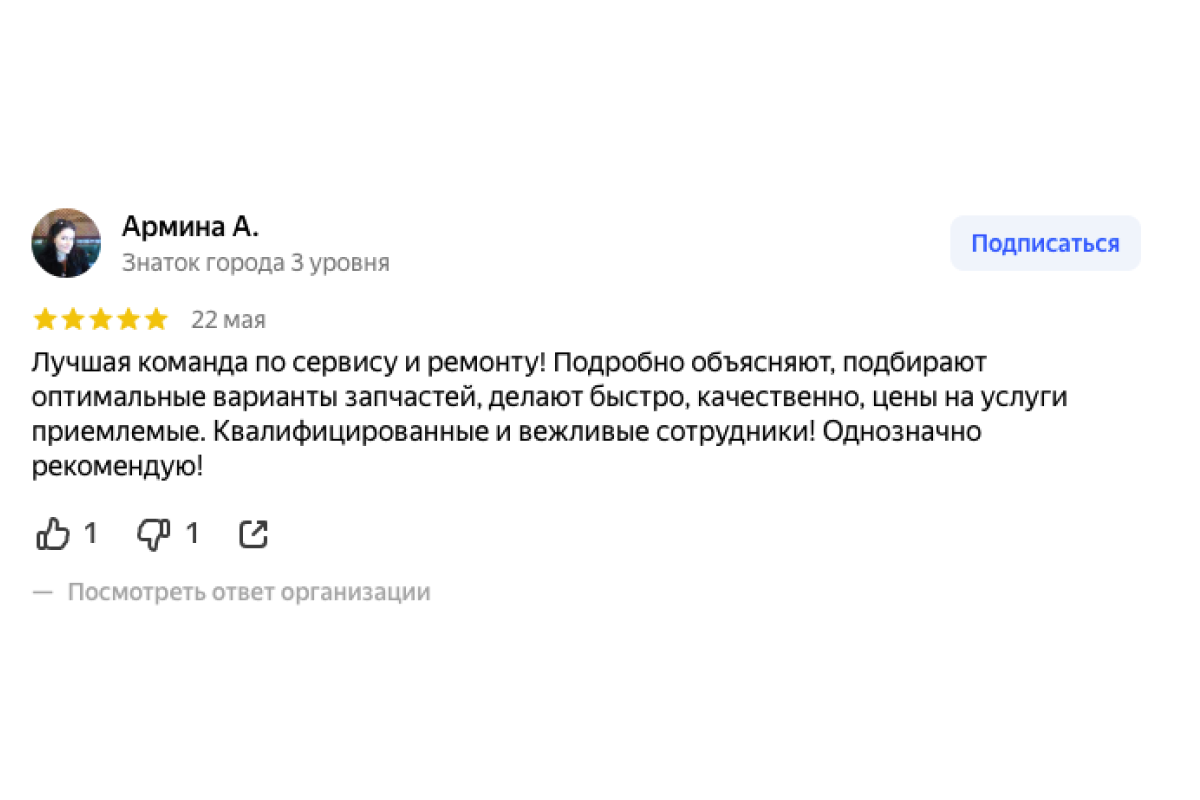Click the fourth rating star
Screen dimensions: 1200x800
129,320
